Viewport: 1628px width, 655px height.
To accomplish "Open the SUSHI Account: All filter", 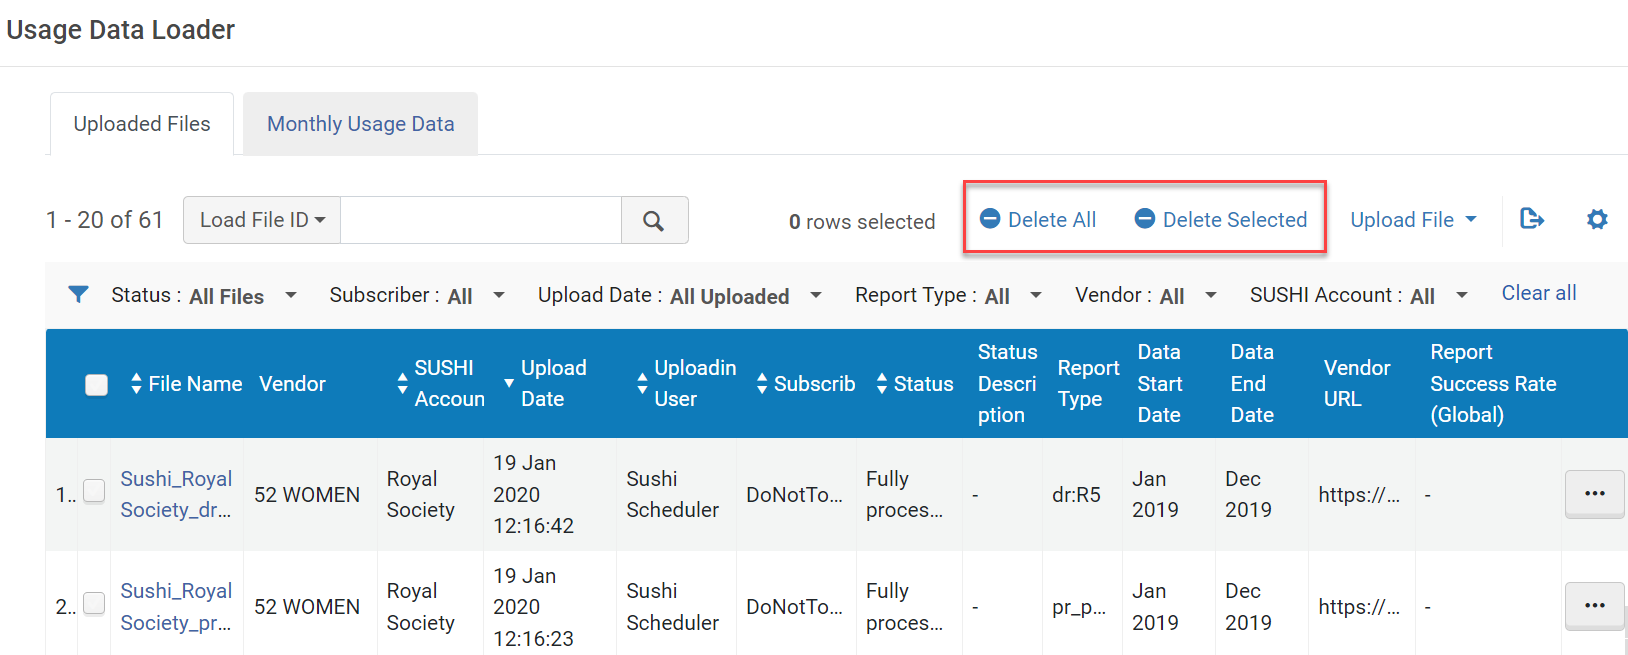I will click(x=1359, y=296).
